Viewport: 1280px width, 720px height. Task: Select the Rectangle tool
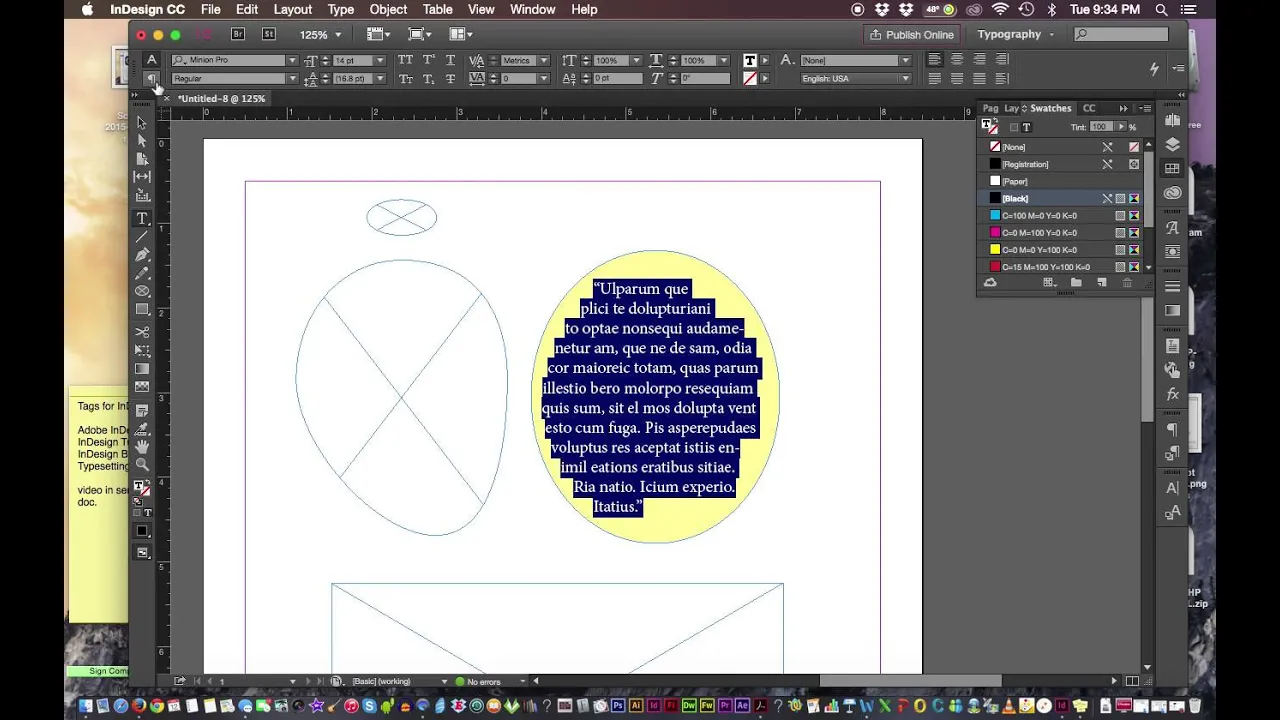142,310
